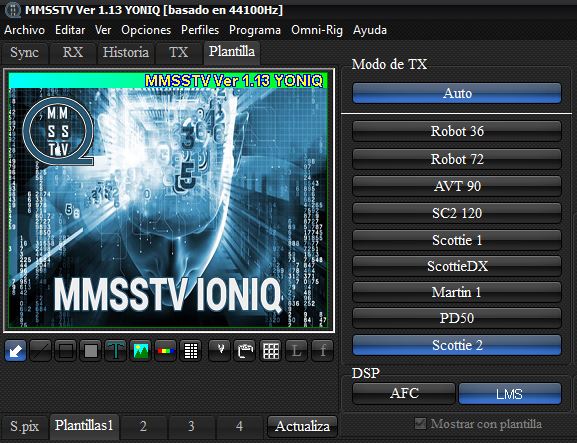The height and width of the screenshot is (443, 577).
Task: Toggle the LMS DSP filter
Action: pyautogui.click(x=510, y=394)
